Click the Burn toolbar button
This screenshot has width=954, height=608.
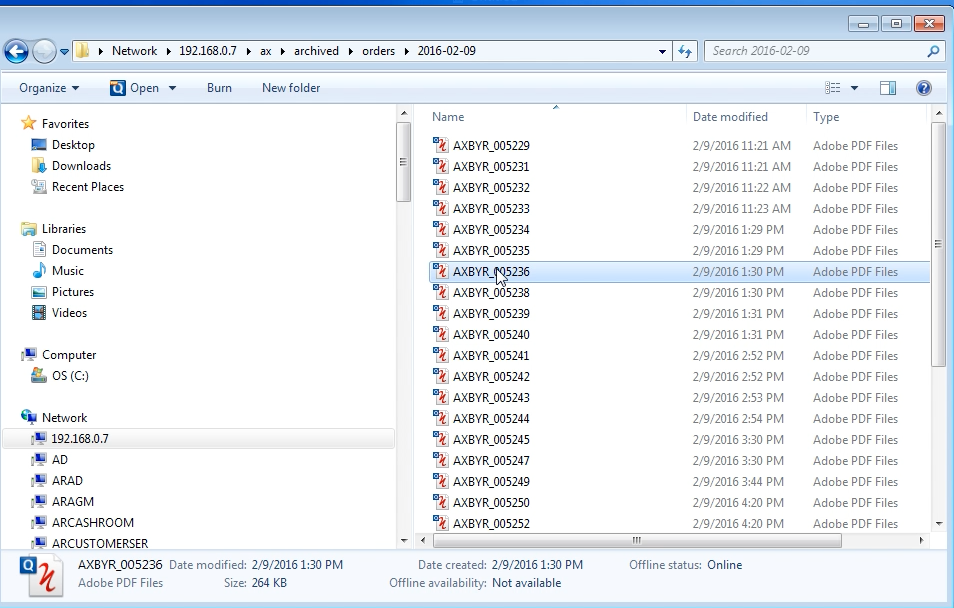click(x=219, y=88)
